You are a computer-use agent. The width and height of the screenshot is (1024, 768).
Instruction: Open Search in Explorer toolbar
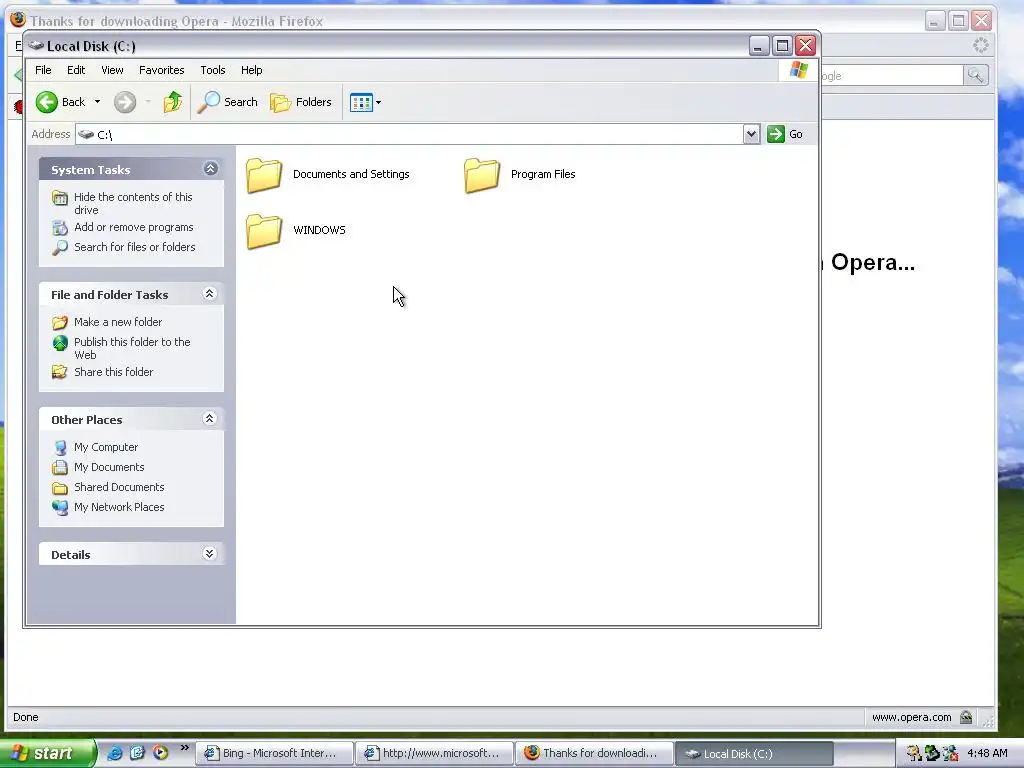(x=227, y=102)
